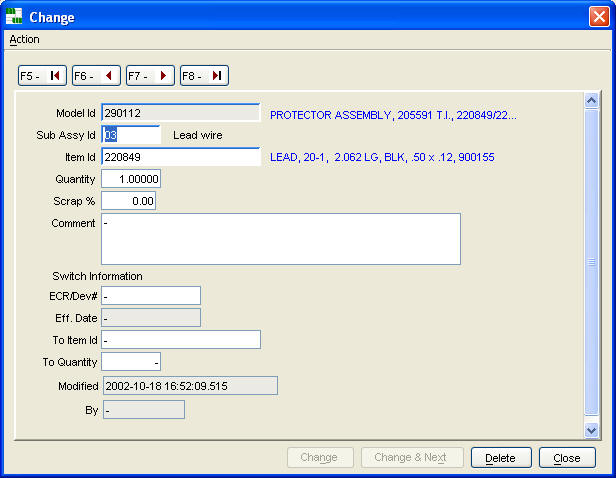Screen dimensions: 616x478
Task: Click the Eff. Date field
Action: [151, 318]
